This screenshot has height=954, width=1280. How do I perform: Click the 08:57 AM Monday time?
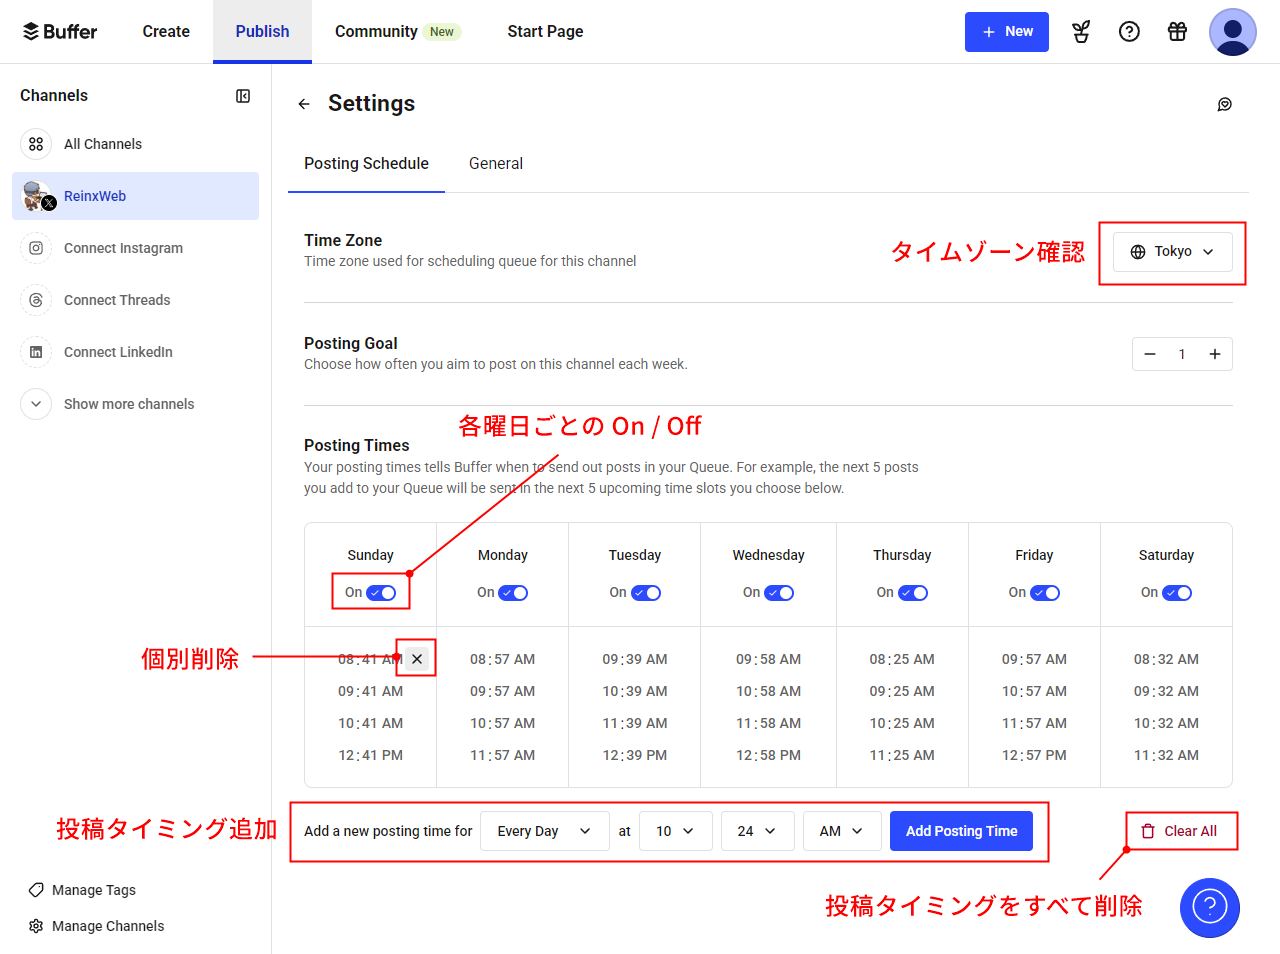click(x=502, y=659)
